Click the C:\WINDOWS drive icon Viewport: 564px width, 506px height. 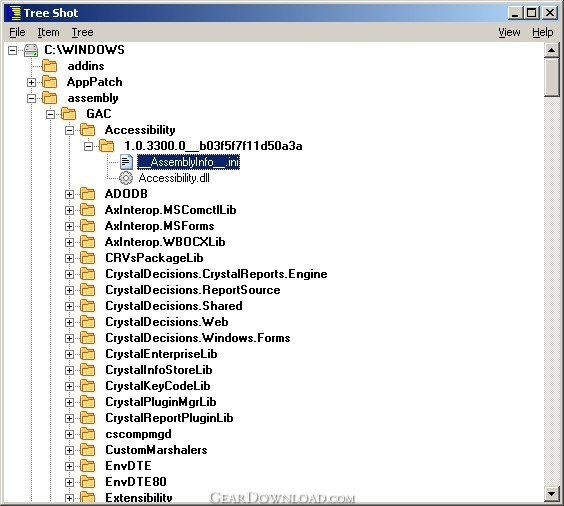point(31,50)
